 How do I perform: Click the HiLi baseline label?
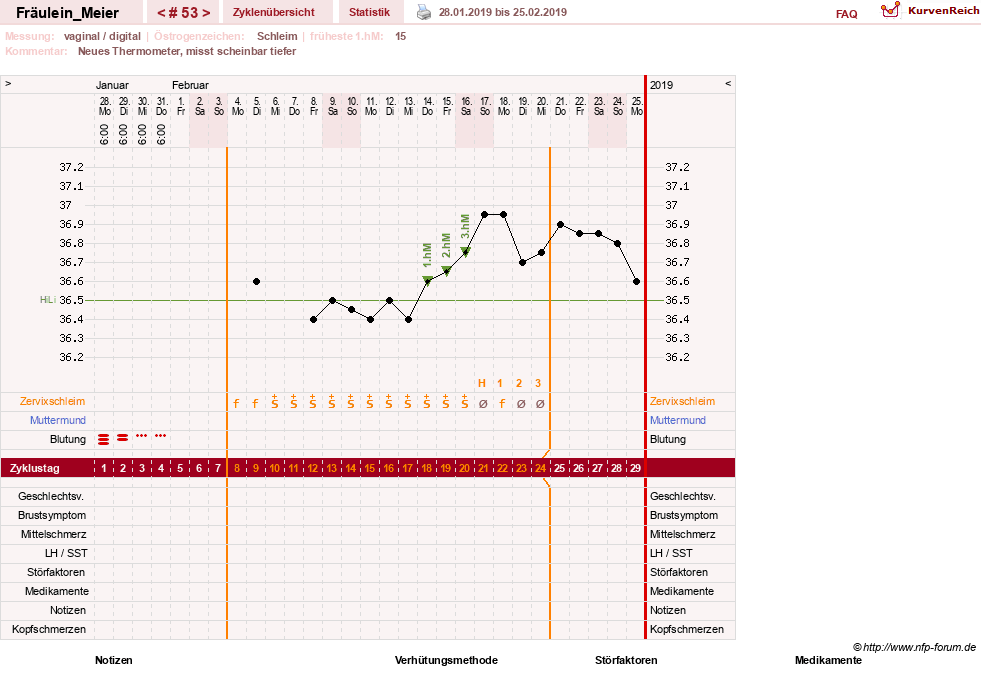[48, 300]
